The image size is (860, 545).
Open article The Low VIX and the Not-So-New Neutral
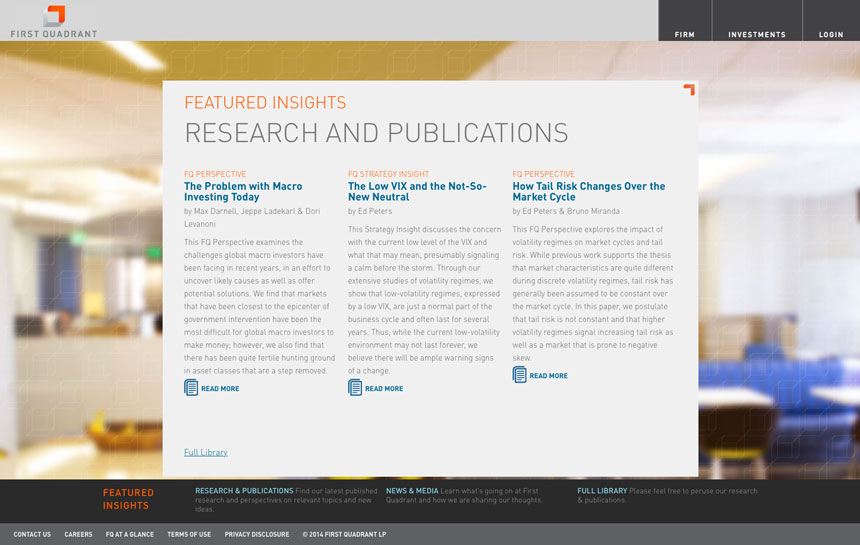click(417, 191)
